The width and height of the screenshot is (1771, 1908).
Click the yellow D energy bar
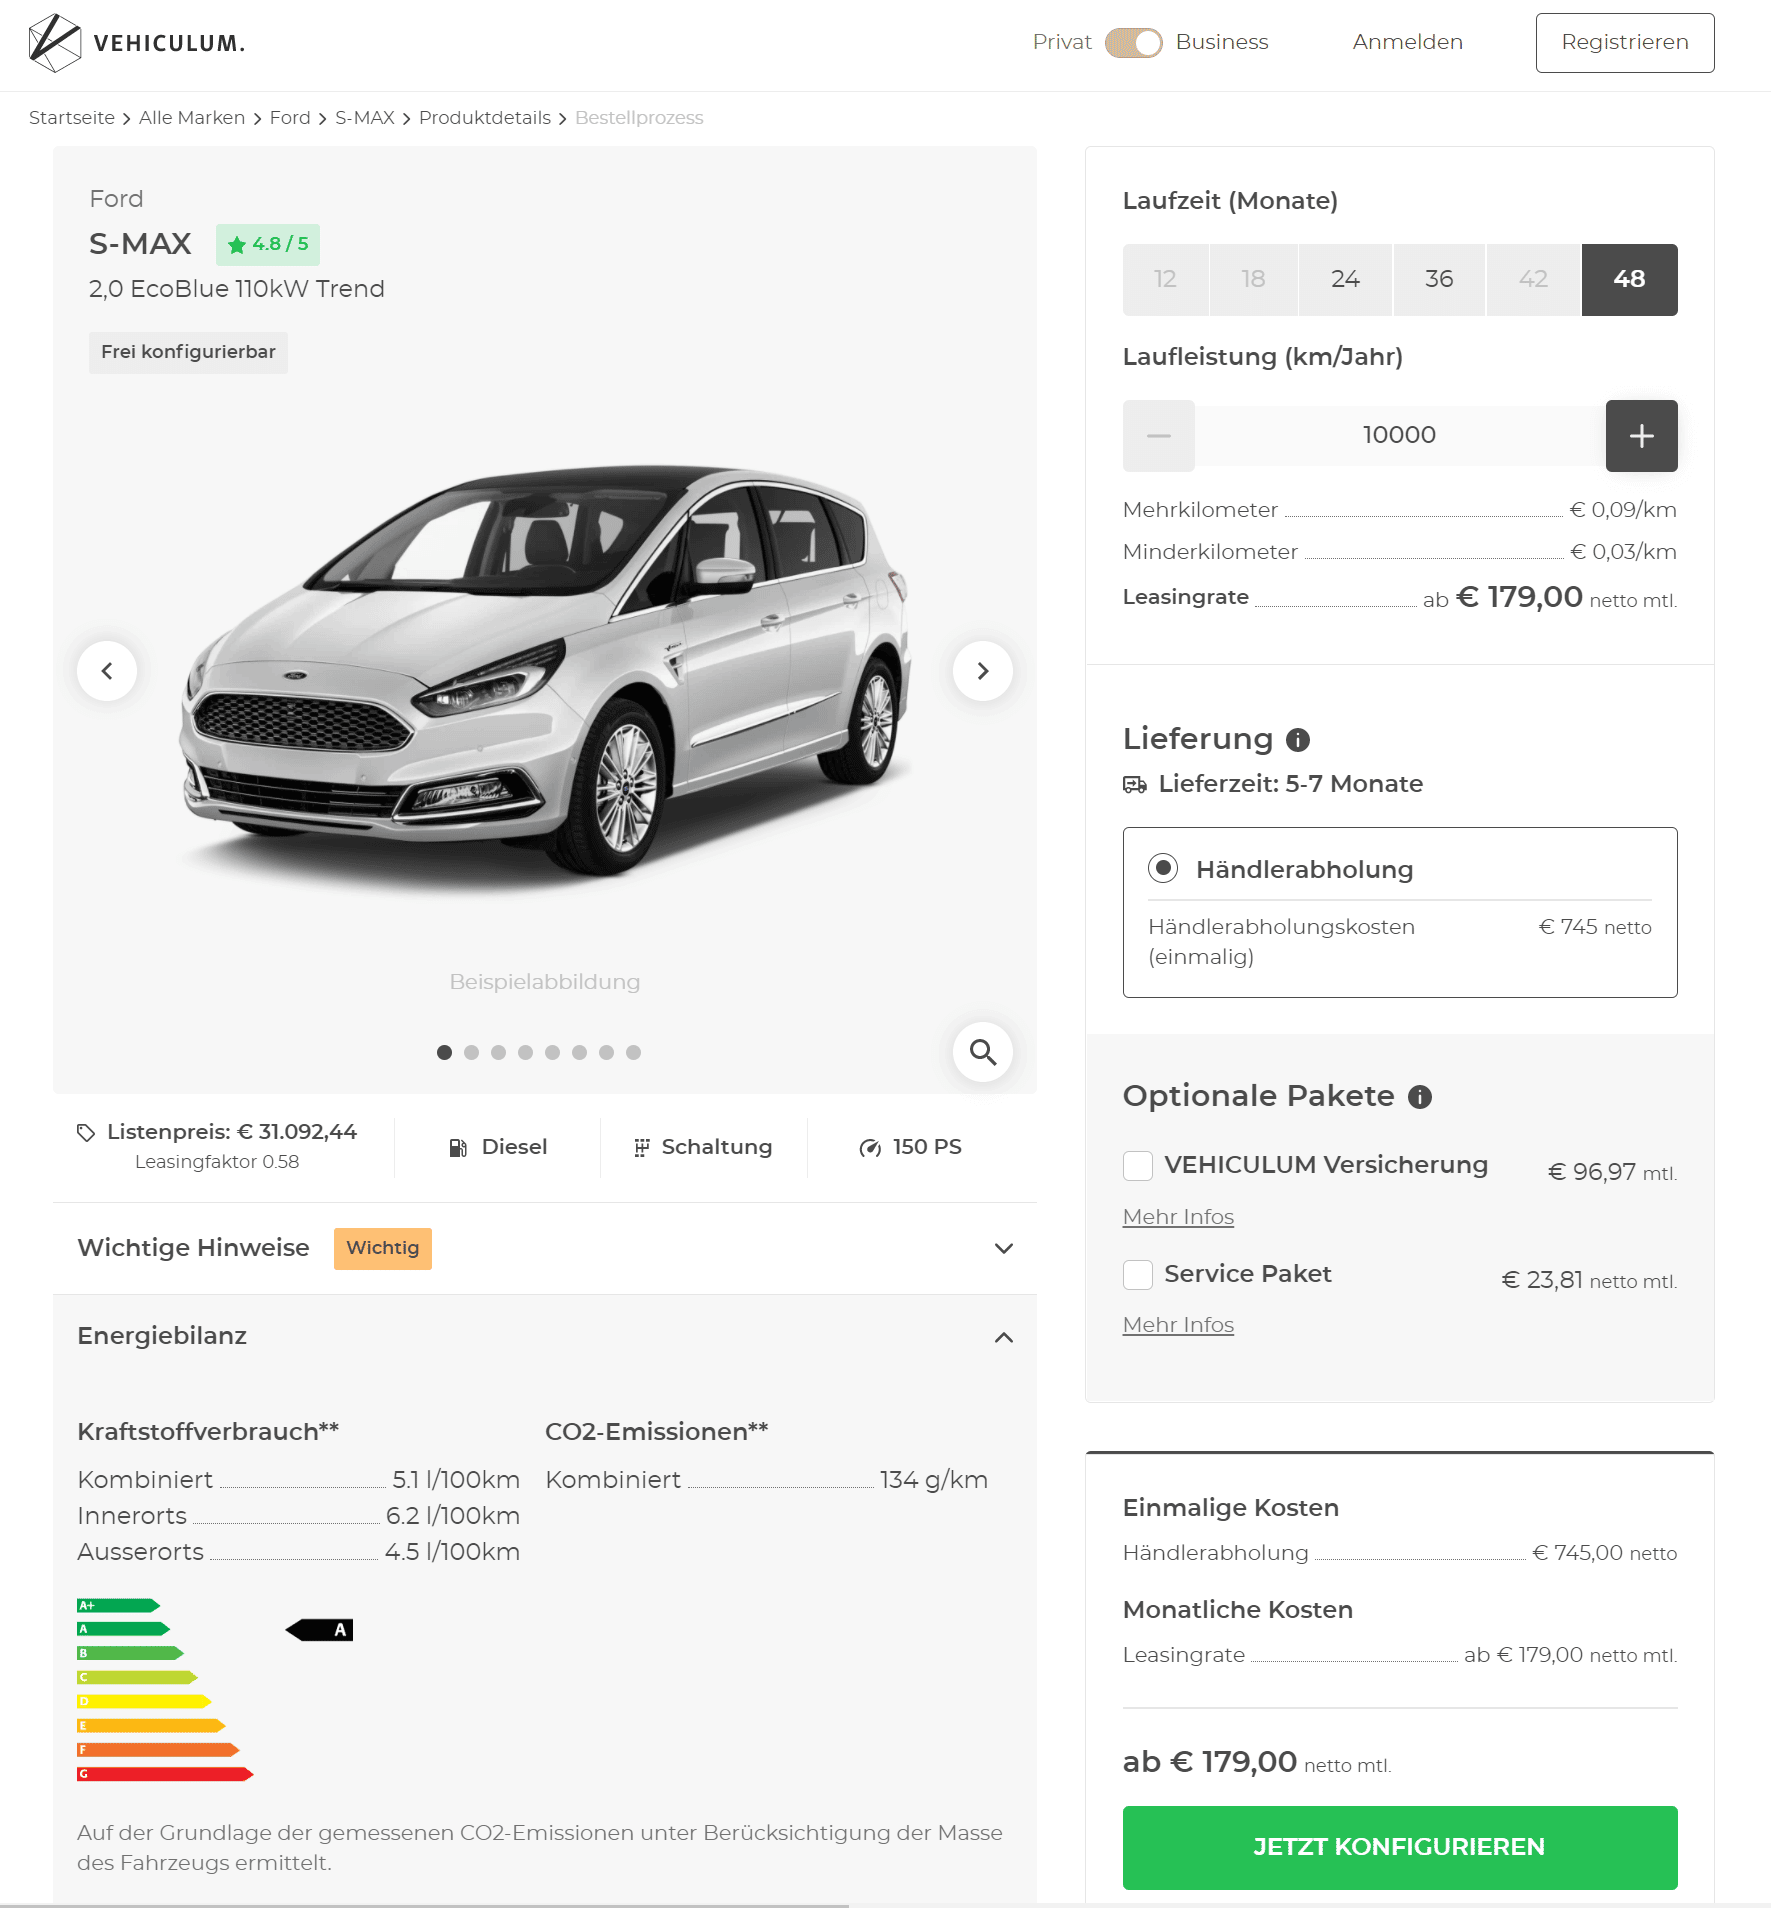tap(144, 1701)
